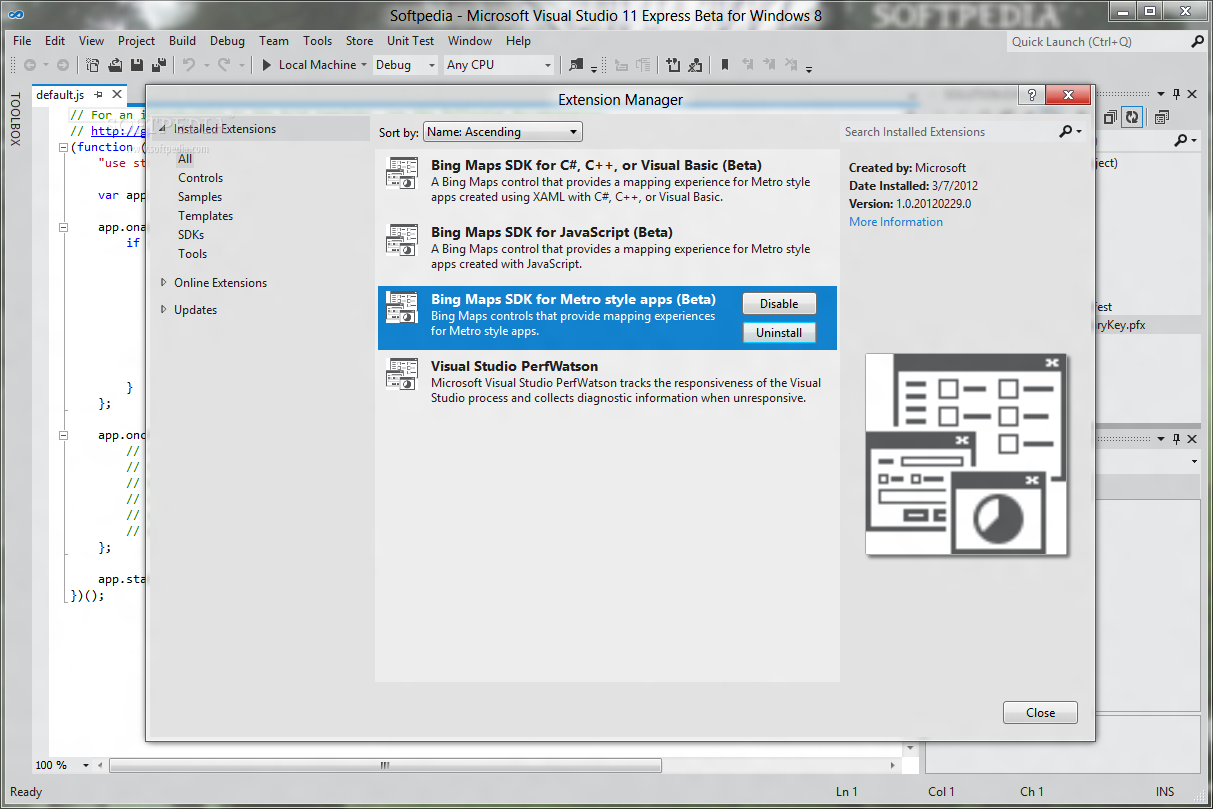The height and width of the screenshot is (809, 1213).
Task: Start debugging with the green play arrow
Action: [267, 65]
